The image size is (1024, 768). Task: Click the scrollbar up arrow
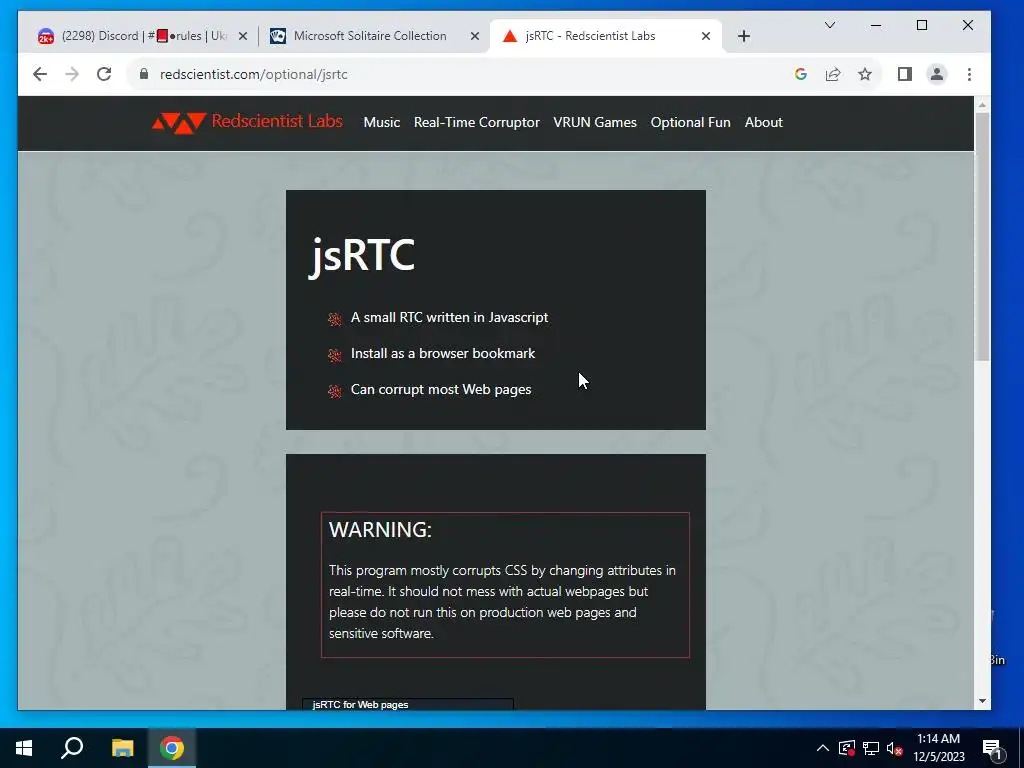[982, 104]
